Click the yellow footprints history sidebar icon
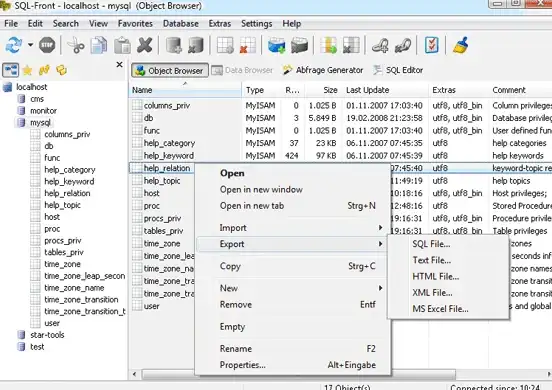Screen dimensions: 552x390 tap(44, 70)
